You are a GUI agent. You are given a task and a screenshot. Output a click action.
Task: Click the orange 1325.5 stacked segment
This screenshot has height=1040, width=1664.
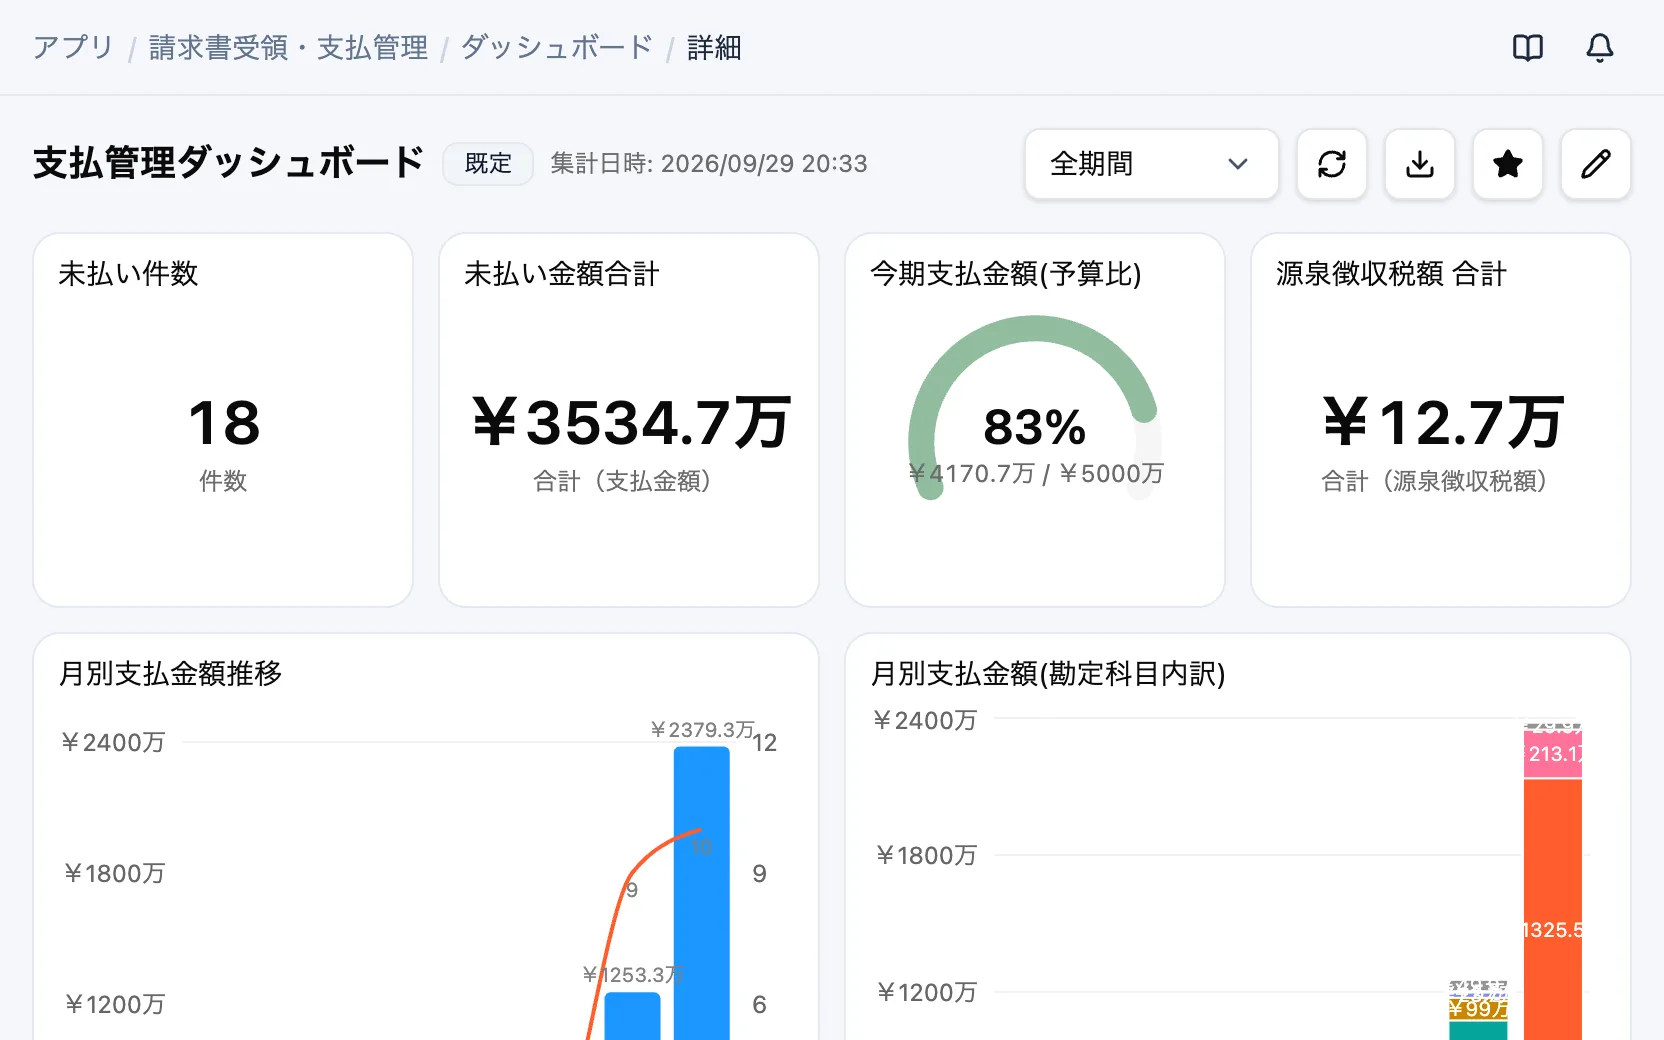[1553, 909]
